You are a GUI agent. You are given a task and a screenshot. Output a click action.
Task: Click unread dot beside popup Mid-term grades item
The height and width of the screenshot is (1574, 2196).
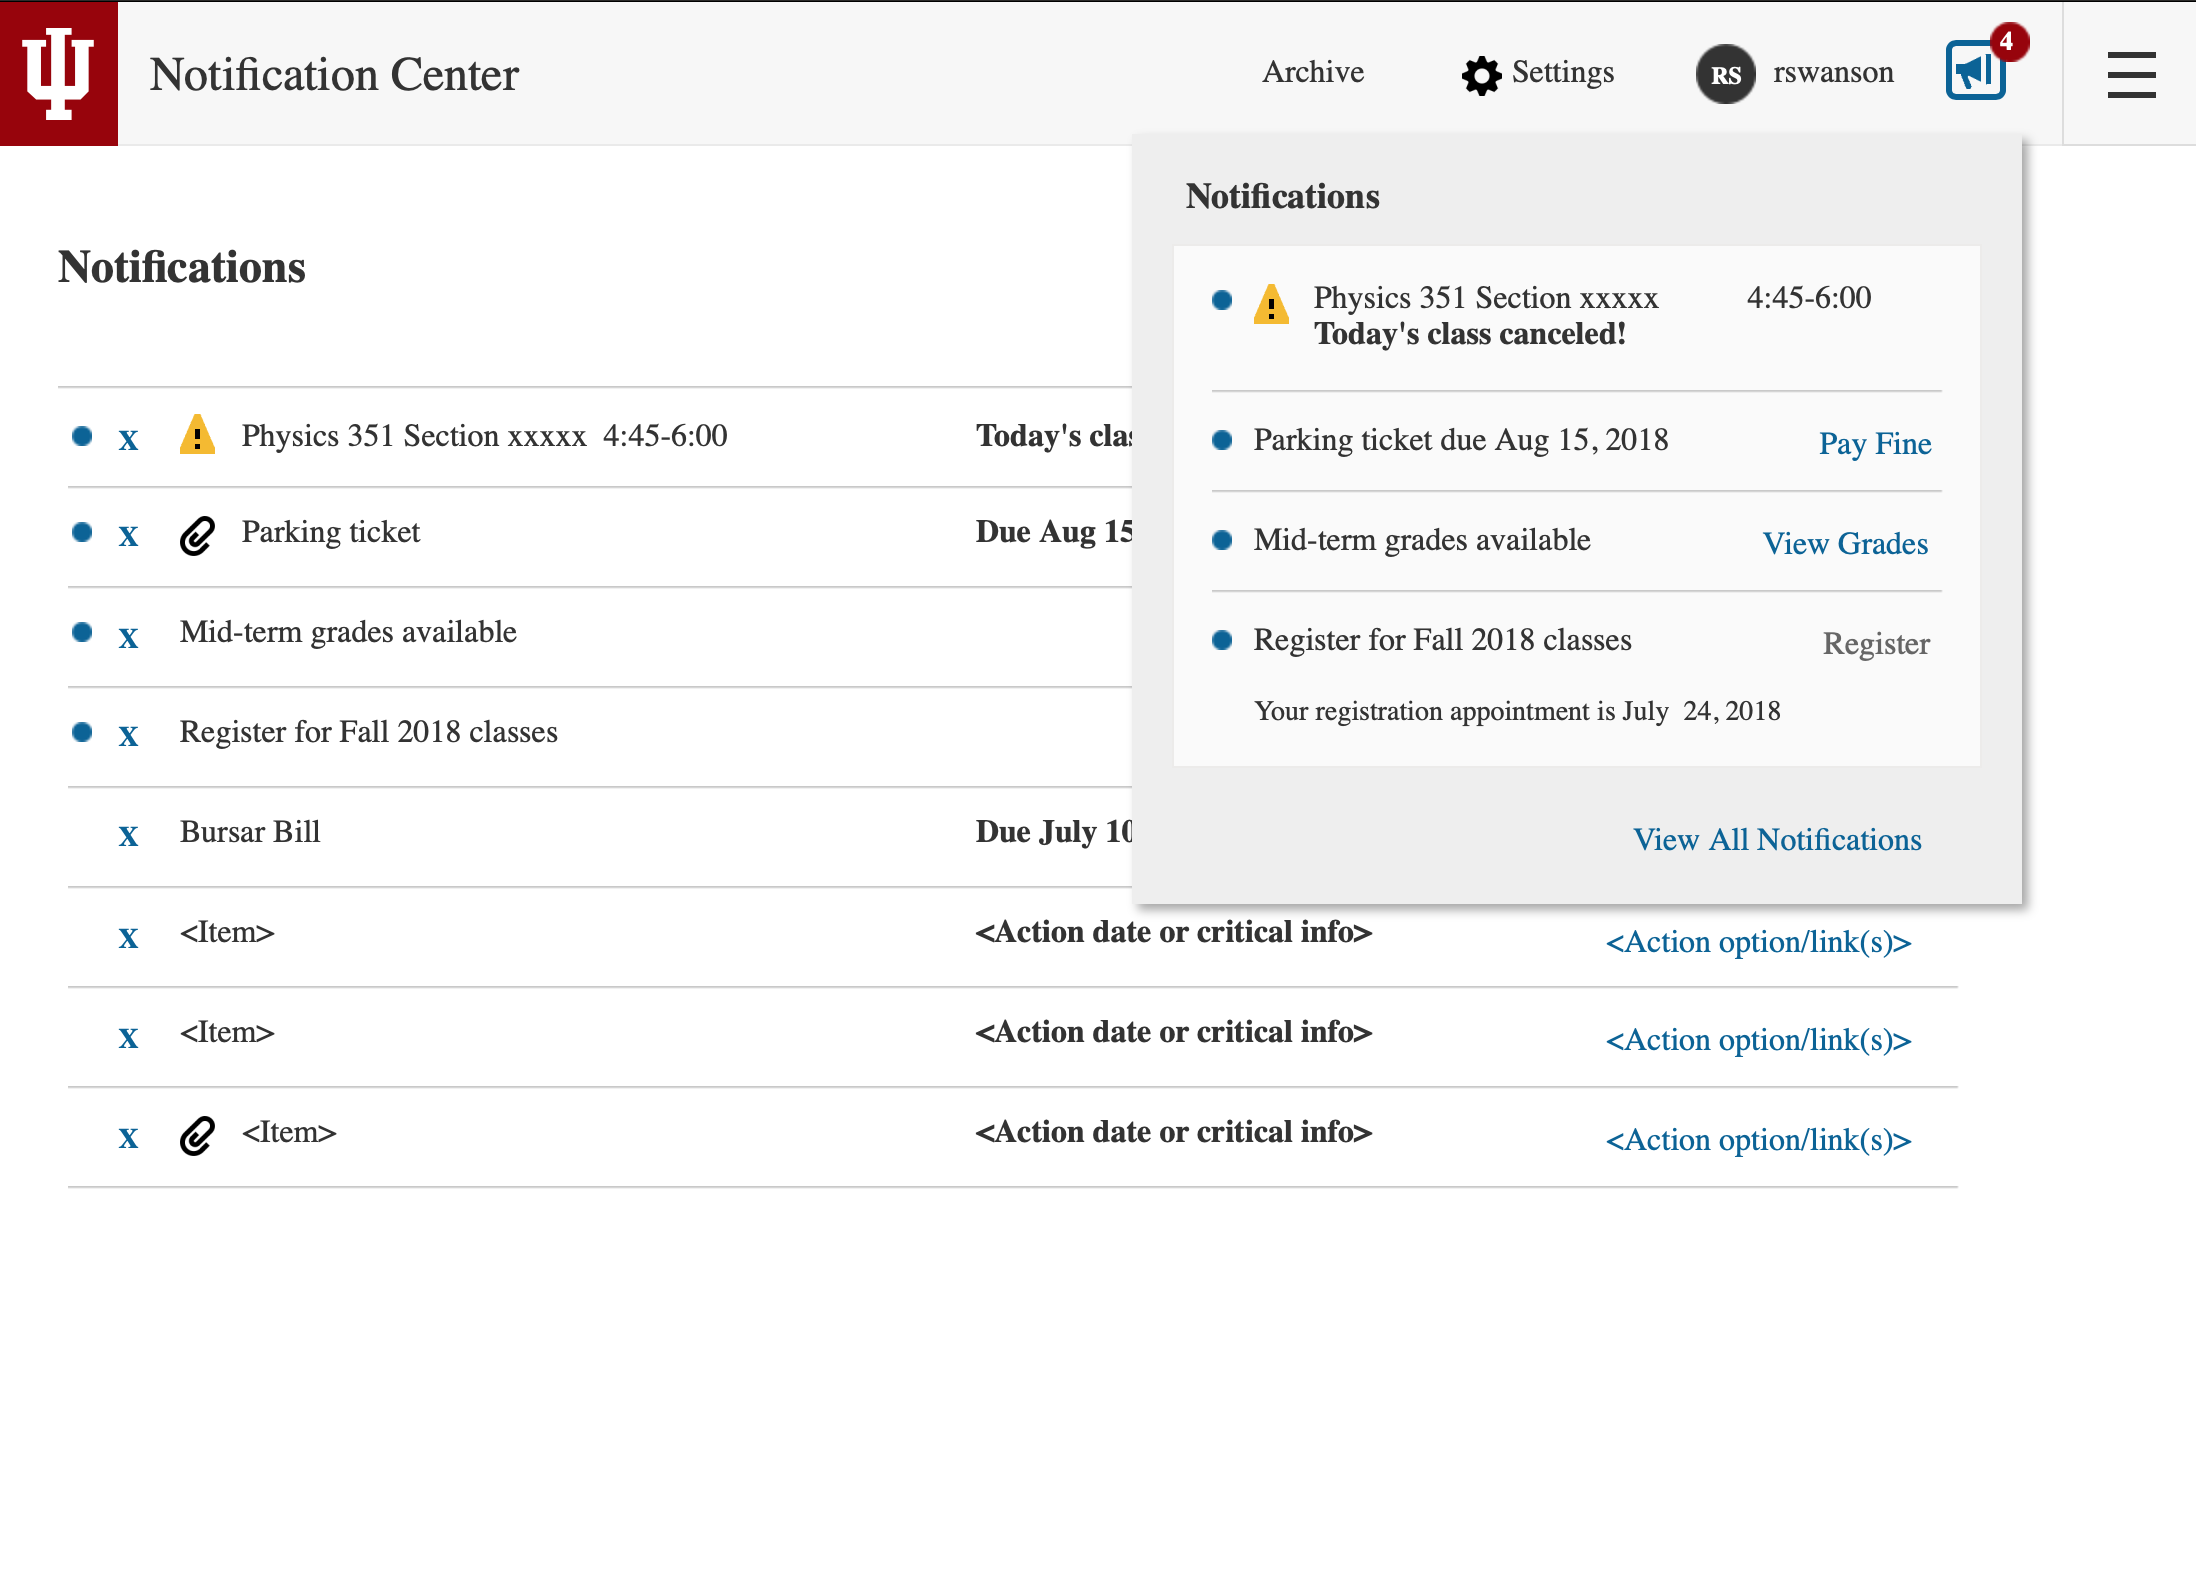click(1221, 540)
